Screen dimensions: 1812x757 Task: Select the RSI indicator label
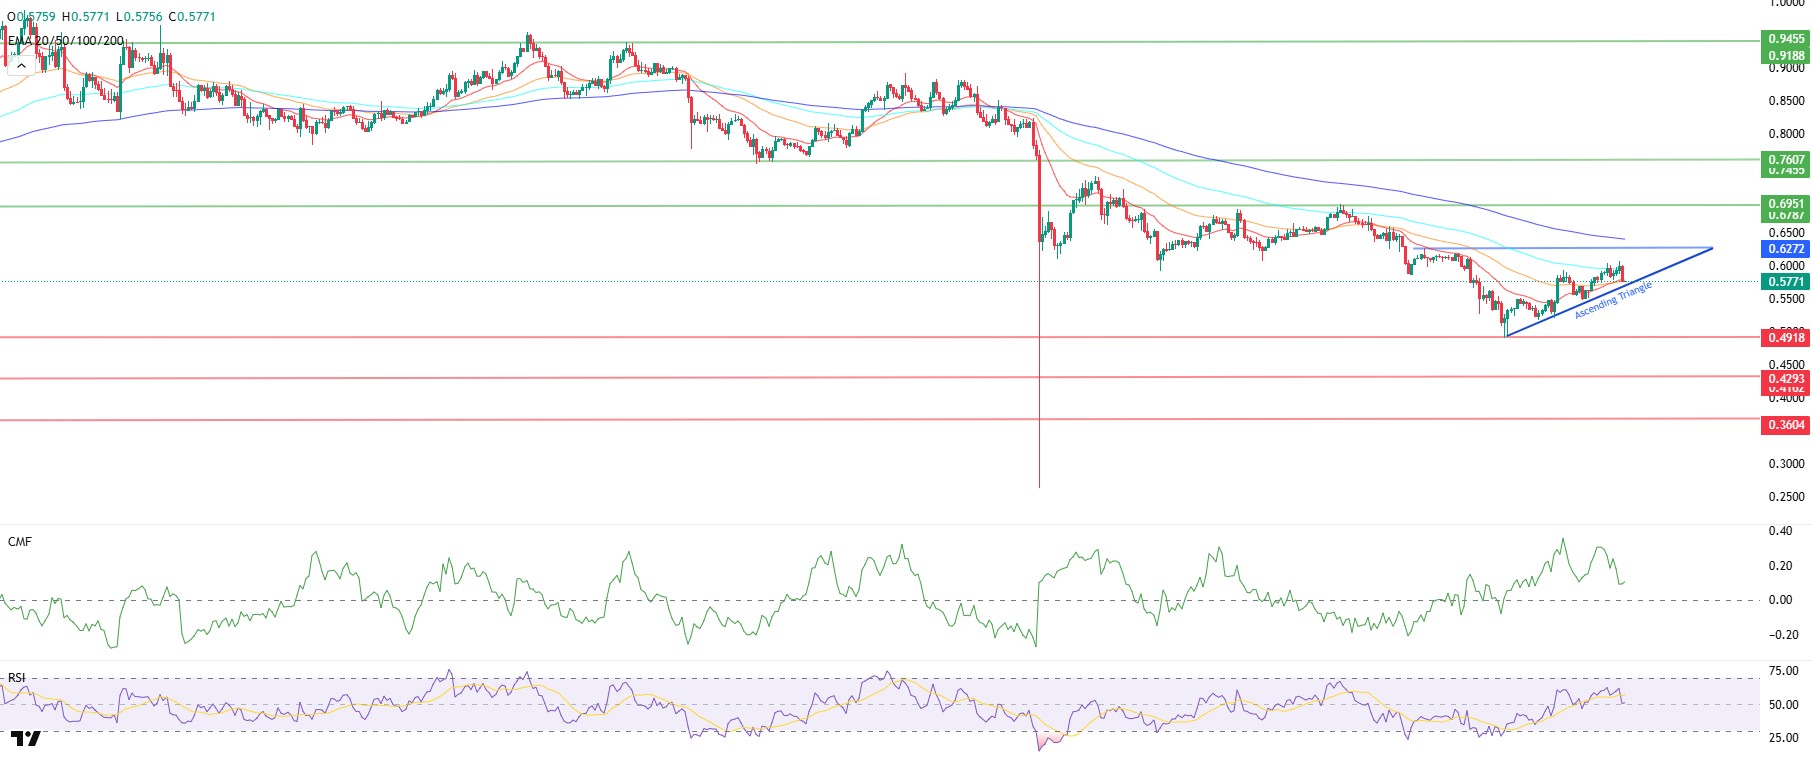[x=17, y=678]
